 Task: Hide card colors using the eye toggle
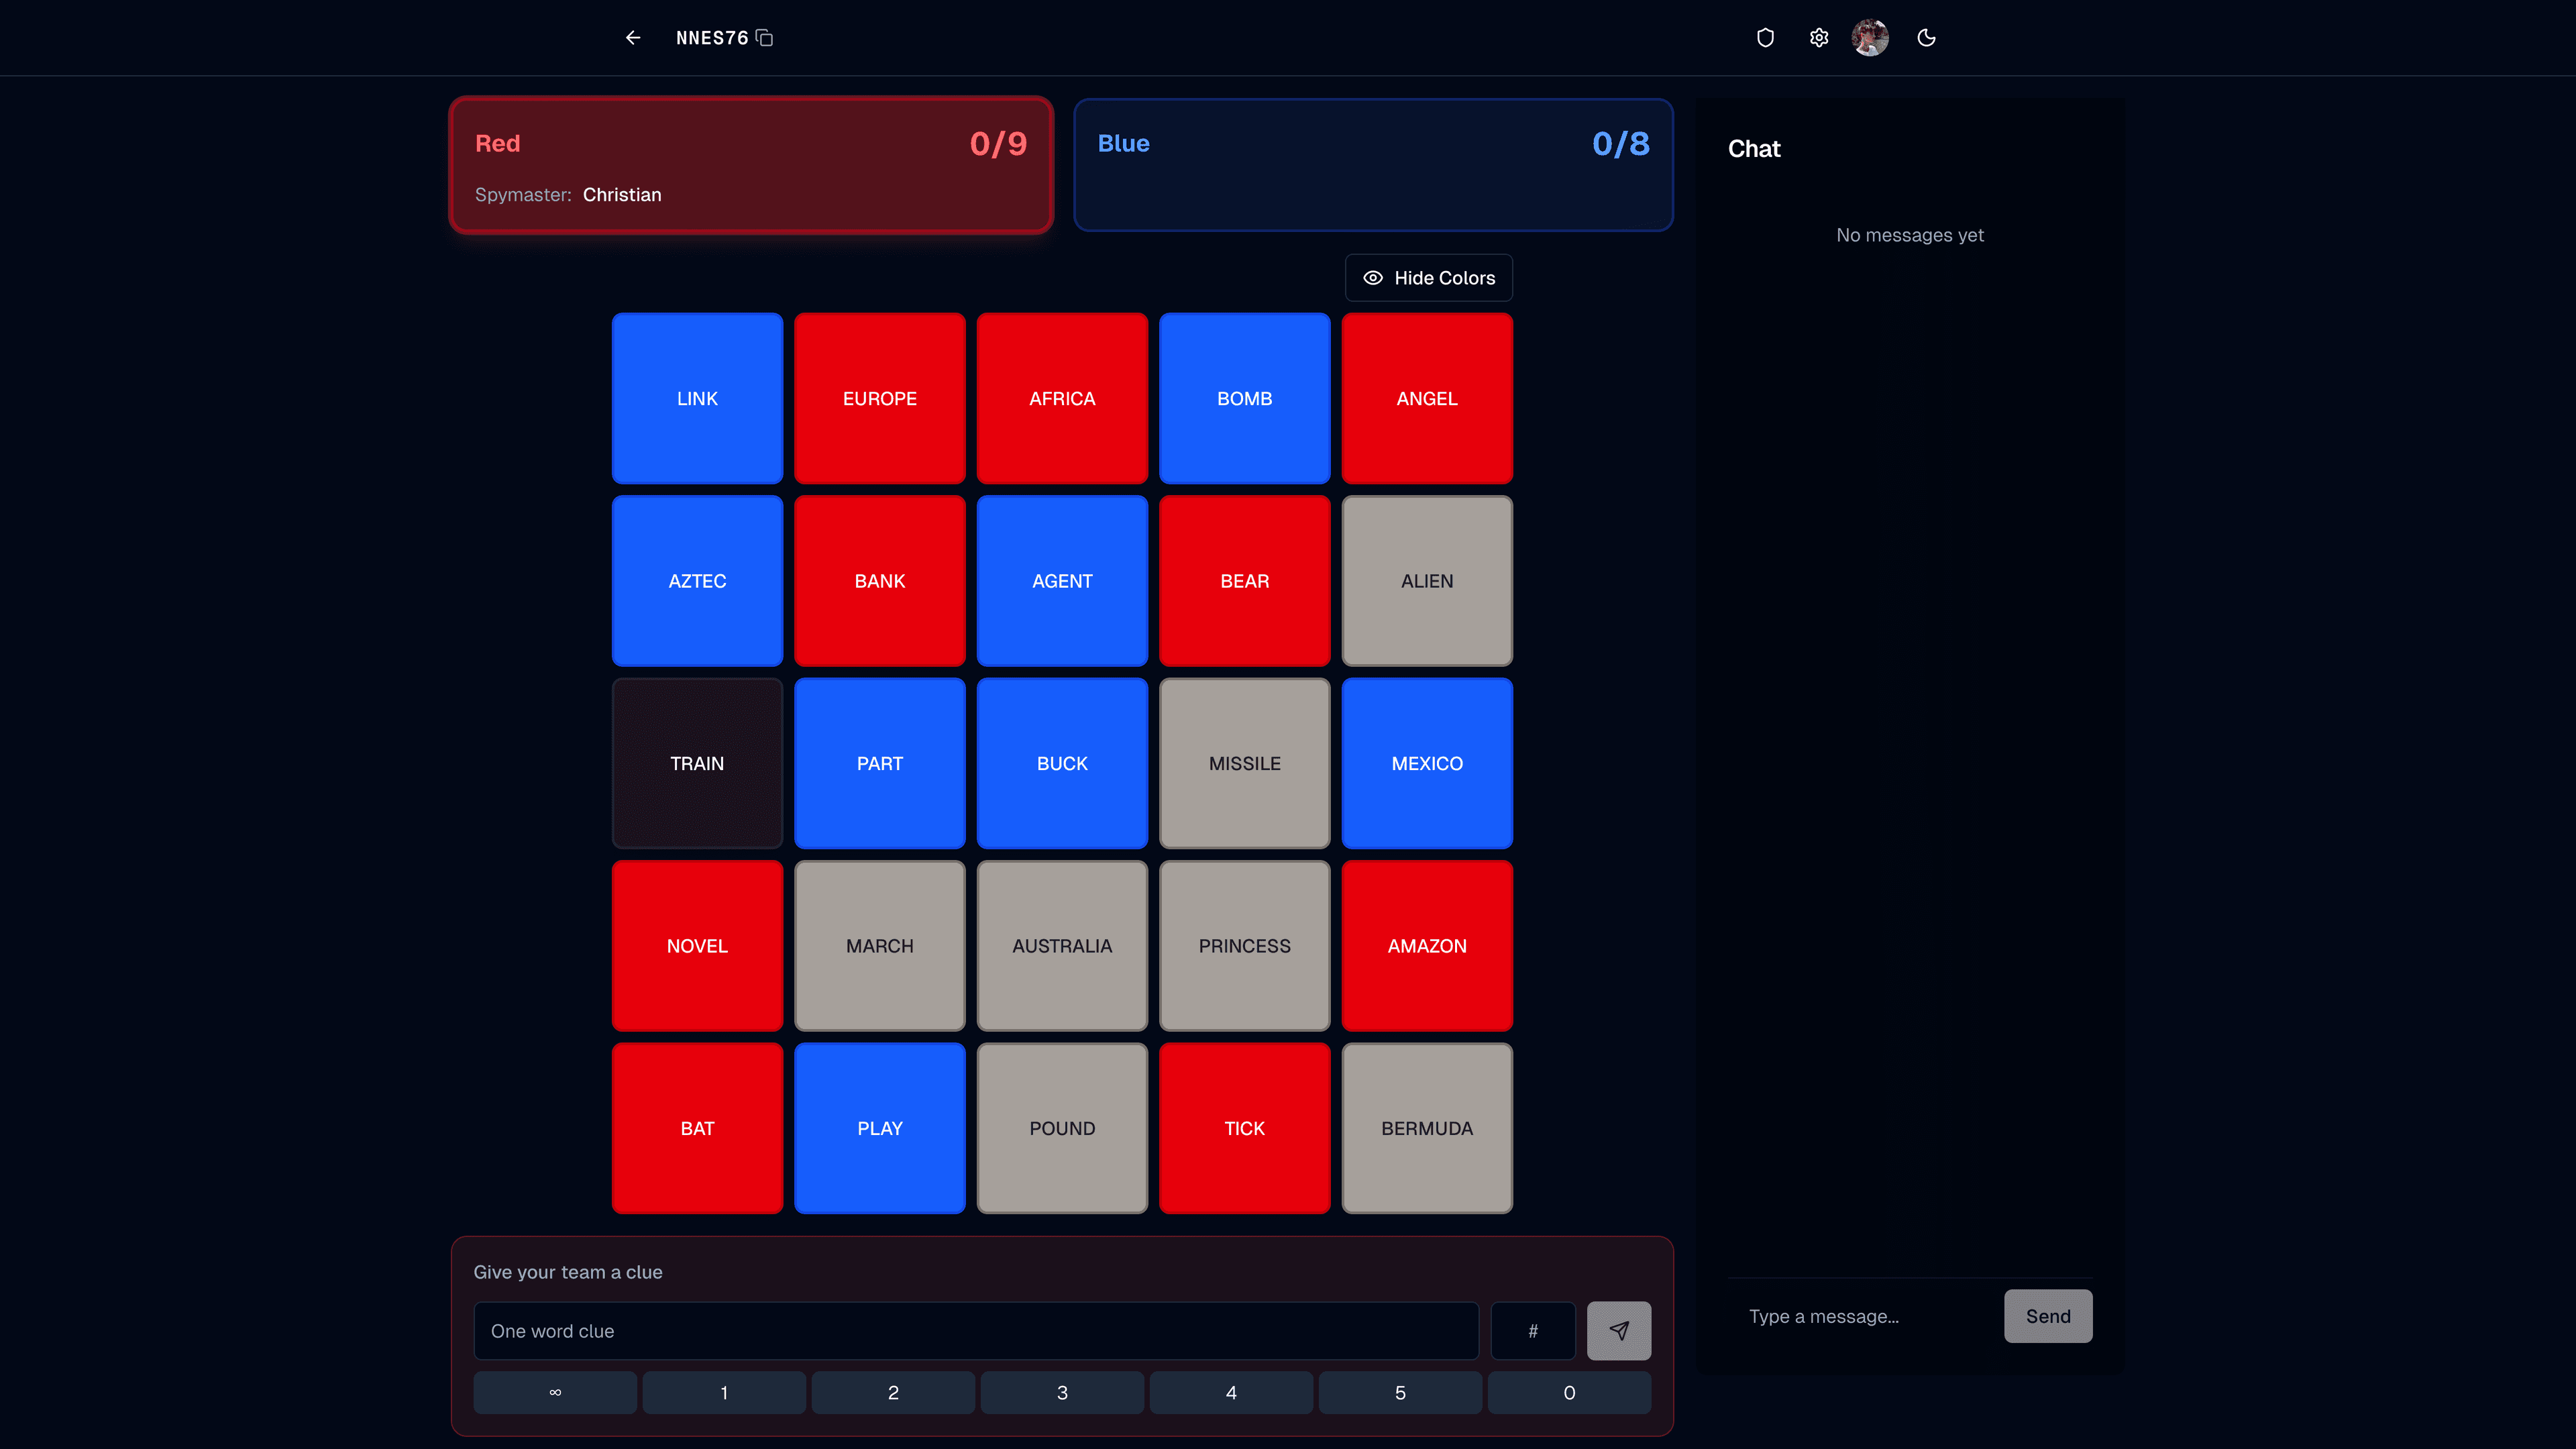1428,277
